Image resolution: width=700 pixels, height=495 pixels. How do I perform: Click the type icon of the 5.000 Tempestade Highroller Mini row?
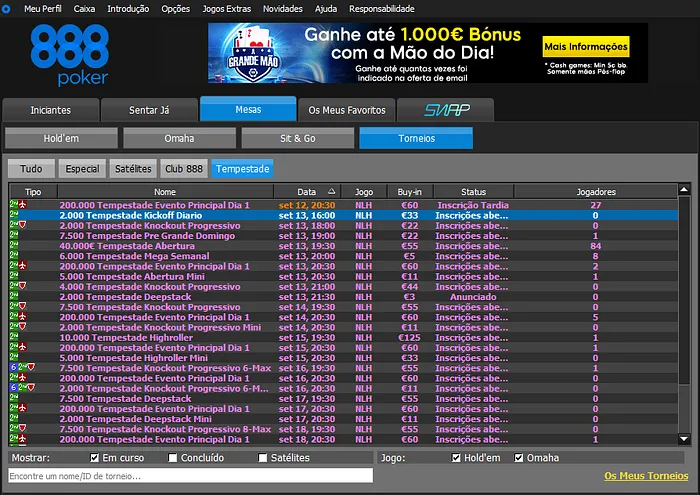tap(14, 357)
